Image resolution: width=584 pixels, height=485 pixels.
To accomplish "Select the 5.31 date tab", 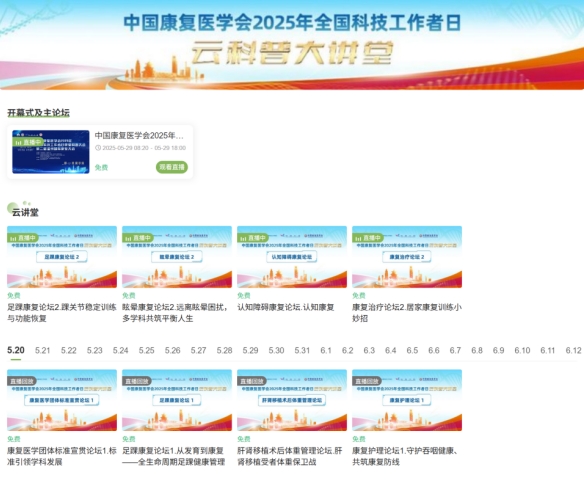I will pyautogui.click(x=302, y=351).
